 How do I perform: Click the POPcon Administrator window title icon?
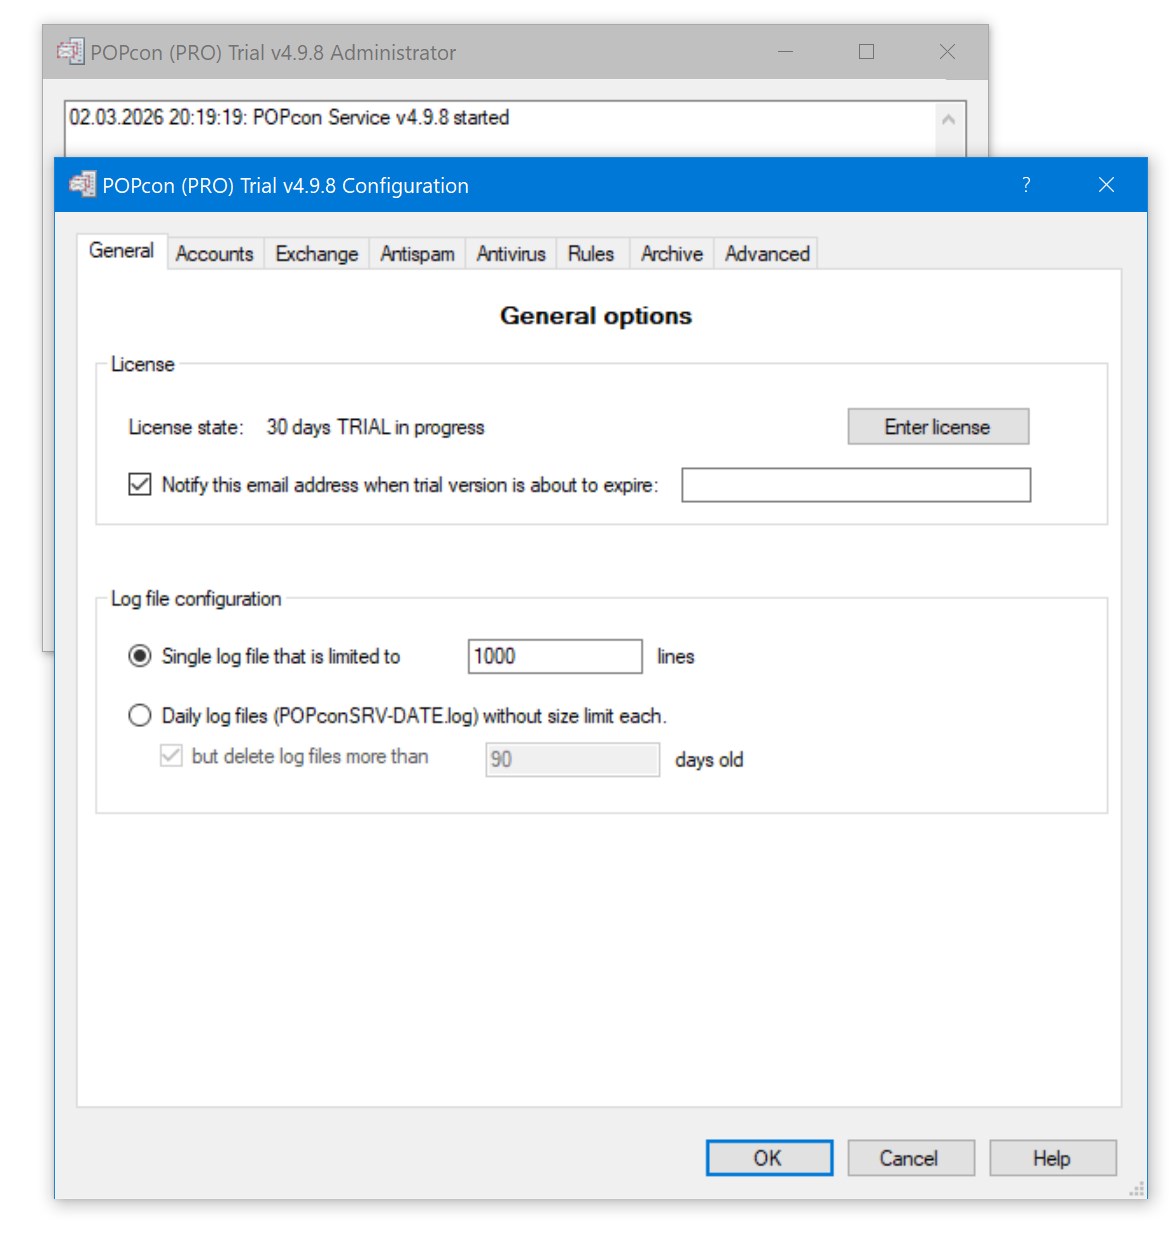pos(70,52)
